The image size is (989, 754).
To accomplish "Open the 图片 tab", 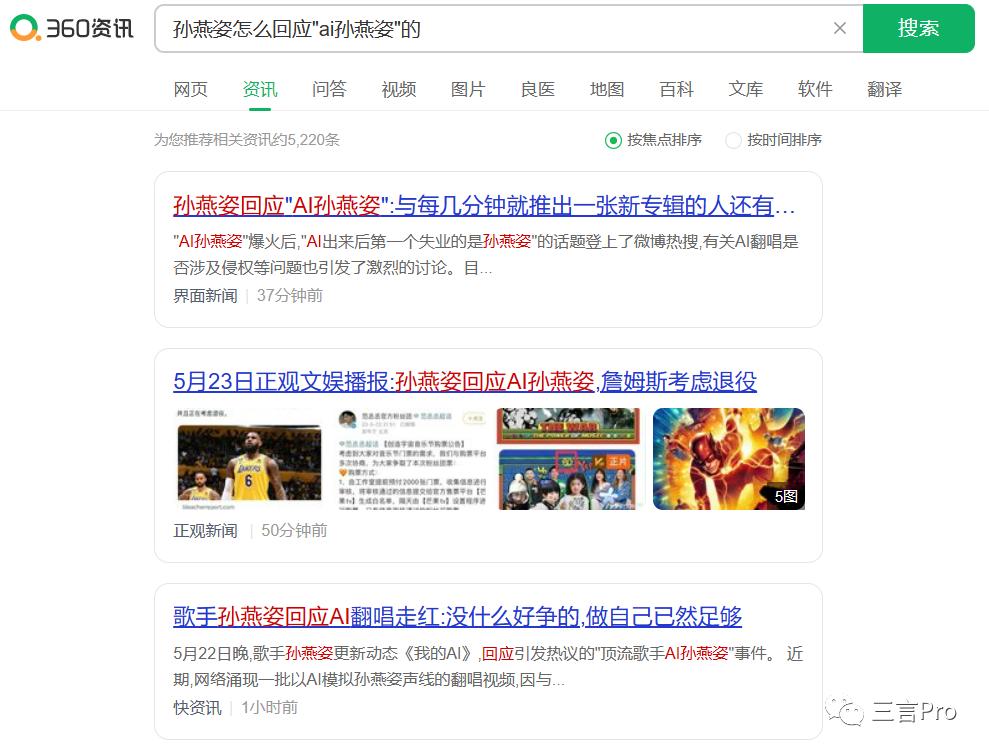I will [x=468, y=90].
